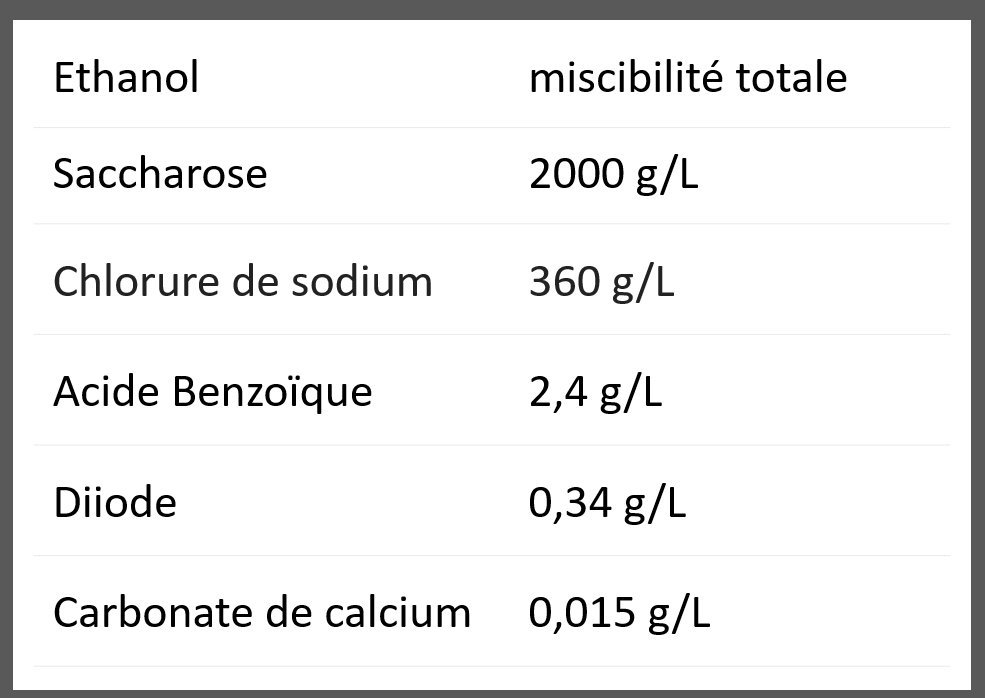Click the 0,34 g/L value
This screenshot has height=698, width=985.
[607, 504]
